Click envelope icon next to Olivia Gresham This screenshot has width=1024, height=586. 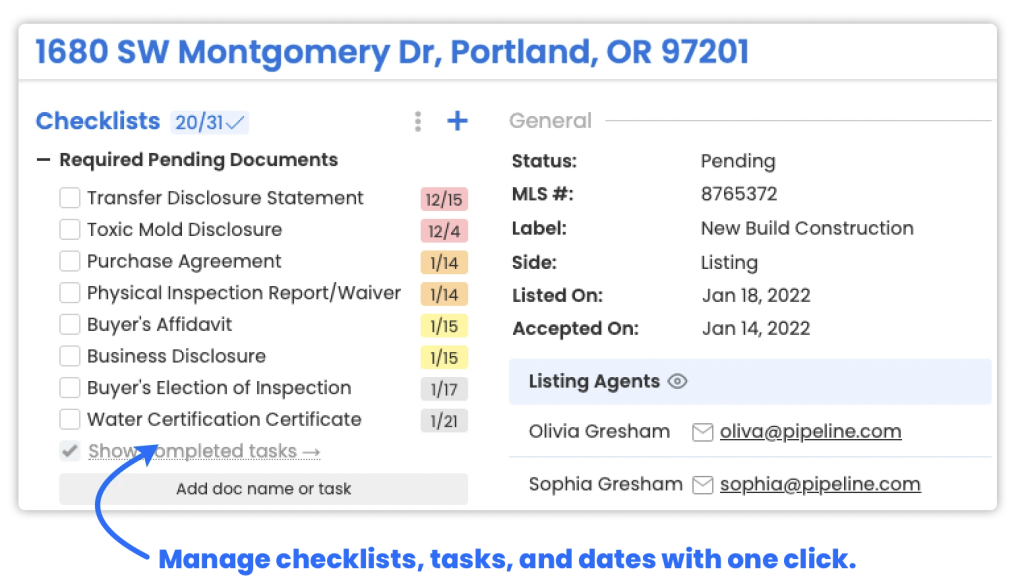[703, 432]
